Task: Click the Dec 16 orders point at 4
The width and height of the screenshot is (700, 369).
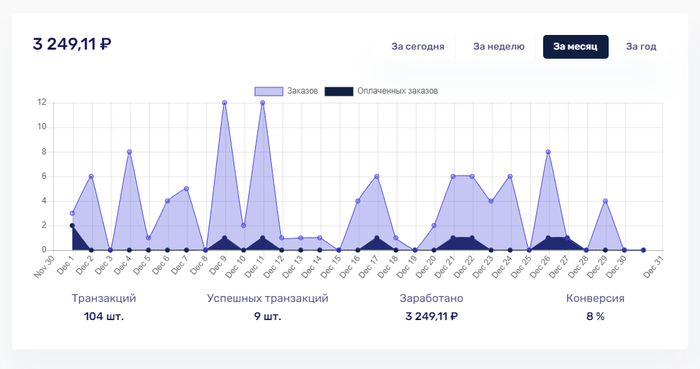Action: [x=358, y=201]
